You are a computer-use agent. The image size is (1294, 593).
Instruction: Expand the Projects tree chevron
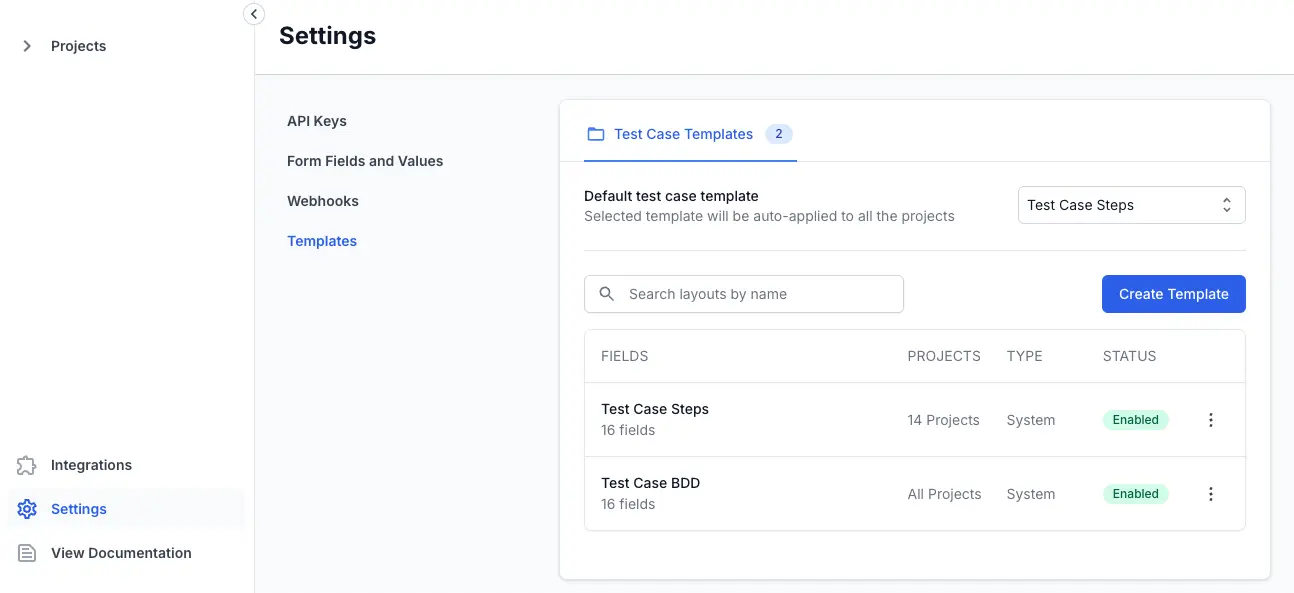coord(27,46)
